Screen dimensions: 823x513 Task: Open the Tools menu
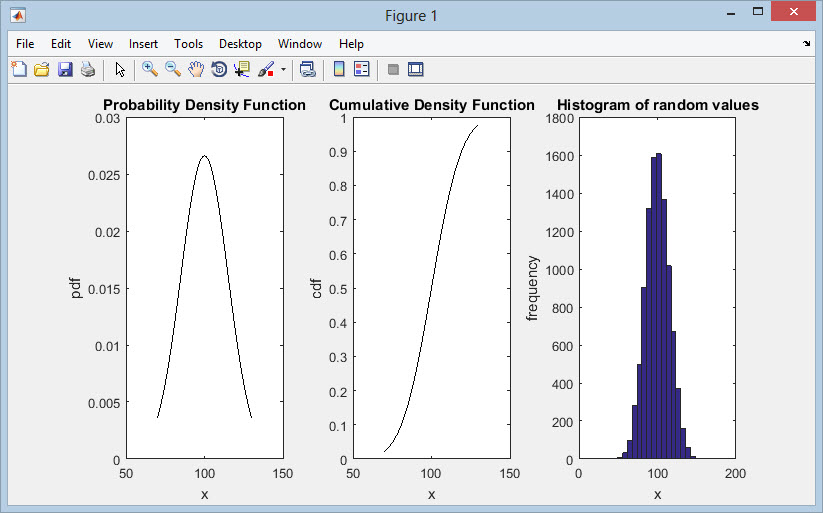(x=188, y=44)
